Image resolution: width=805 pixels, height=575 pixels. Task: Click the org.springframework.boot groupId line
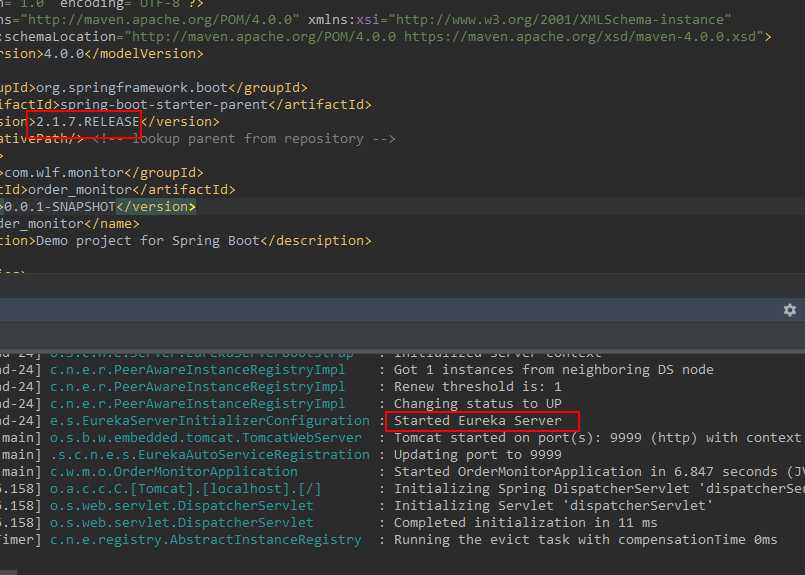pos(154,88)
